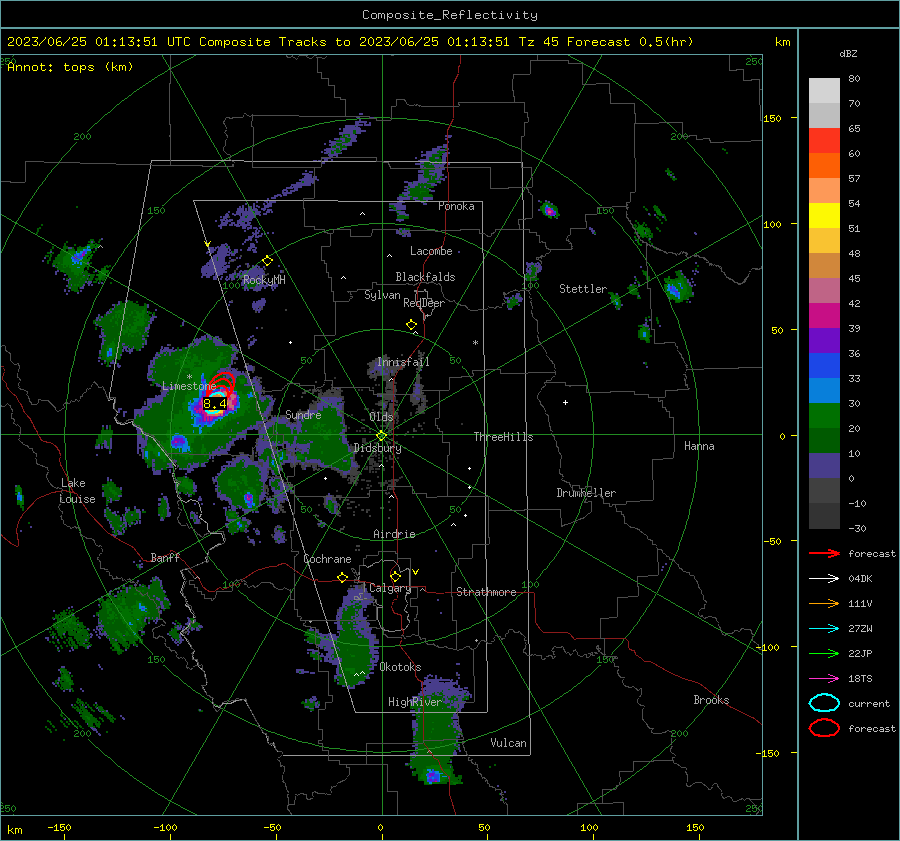
Task: Click the yellow diamond marker above Calgary
Action: [x=395, y=576]
